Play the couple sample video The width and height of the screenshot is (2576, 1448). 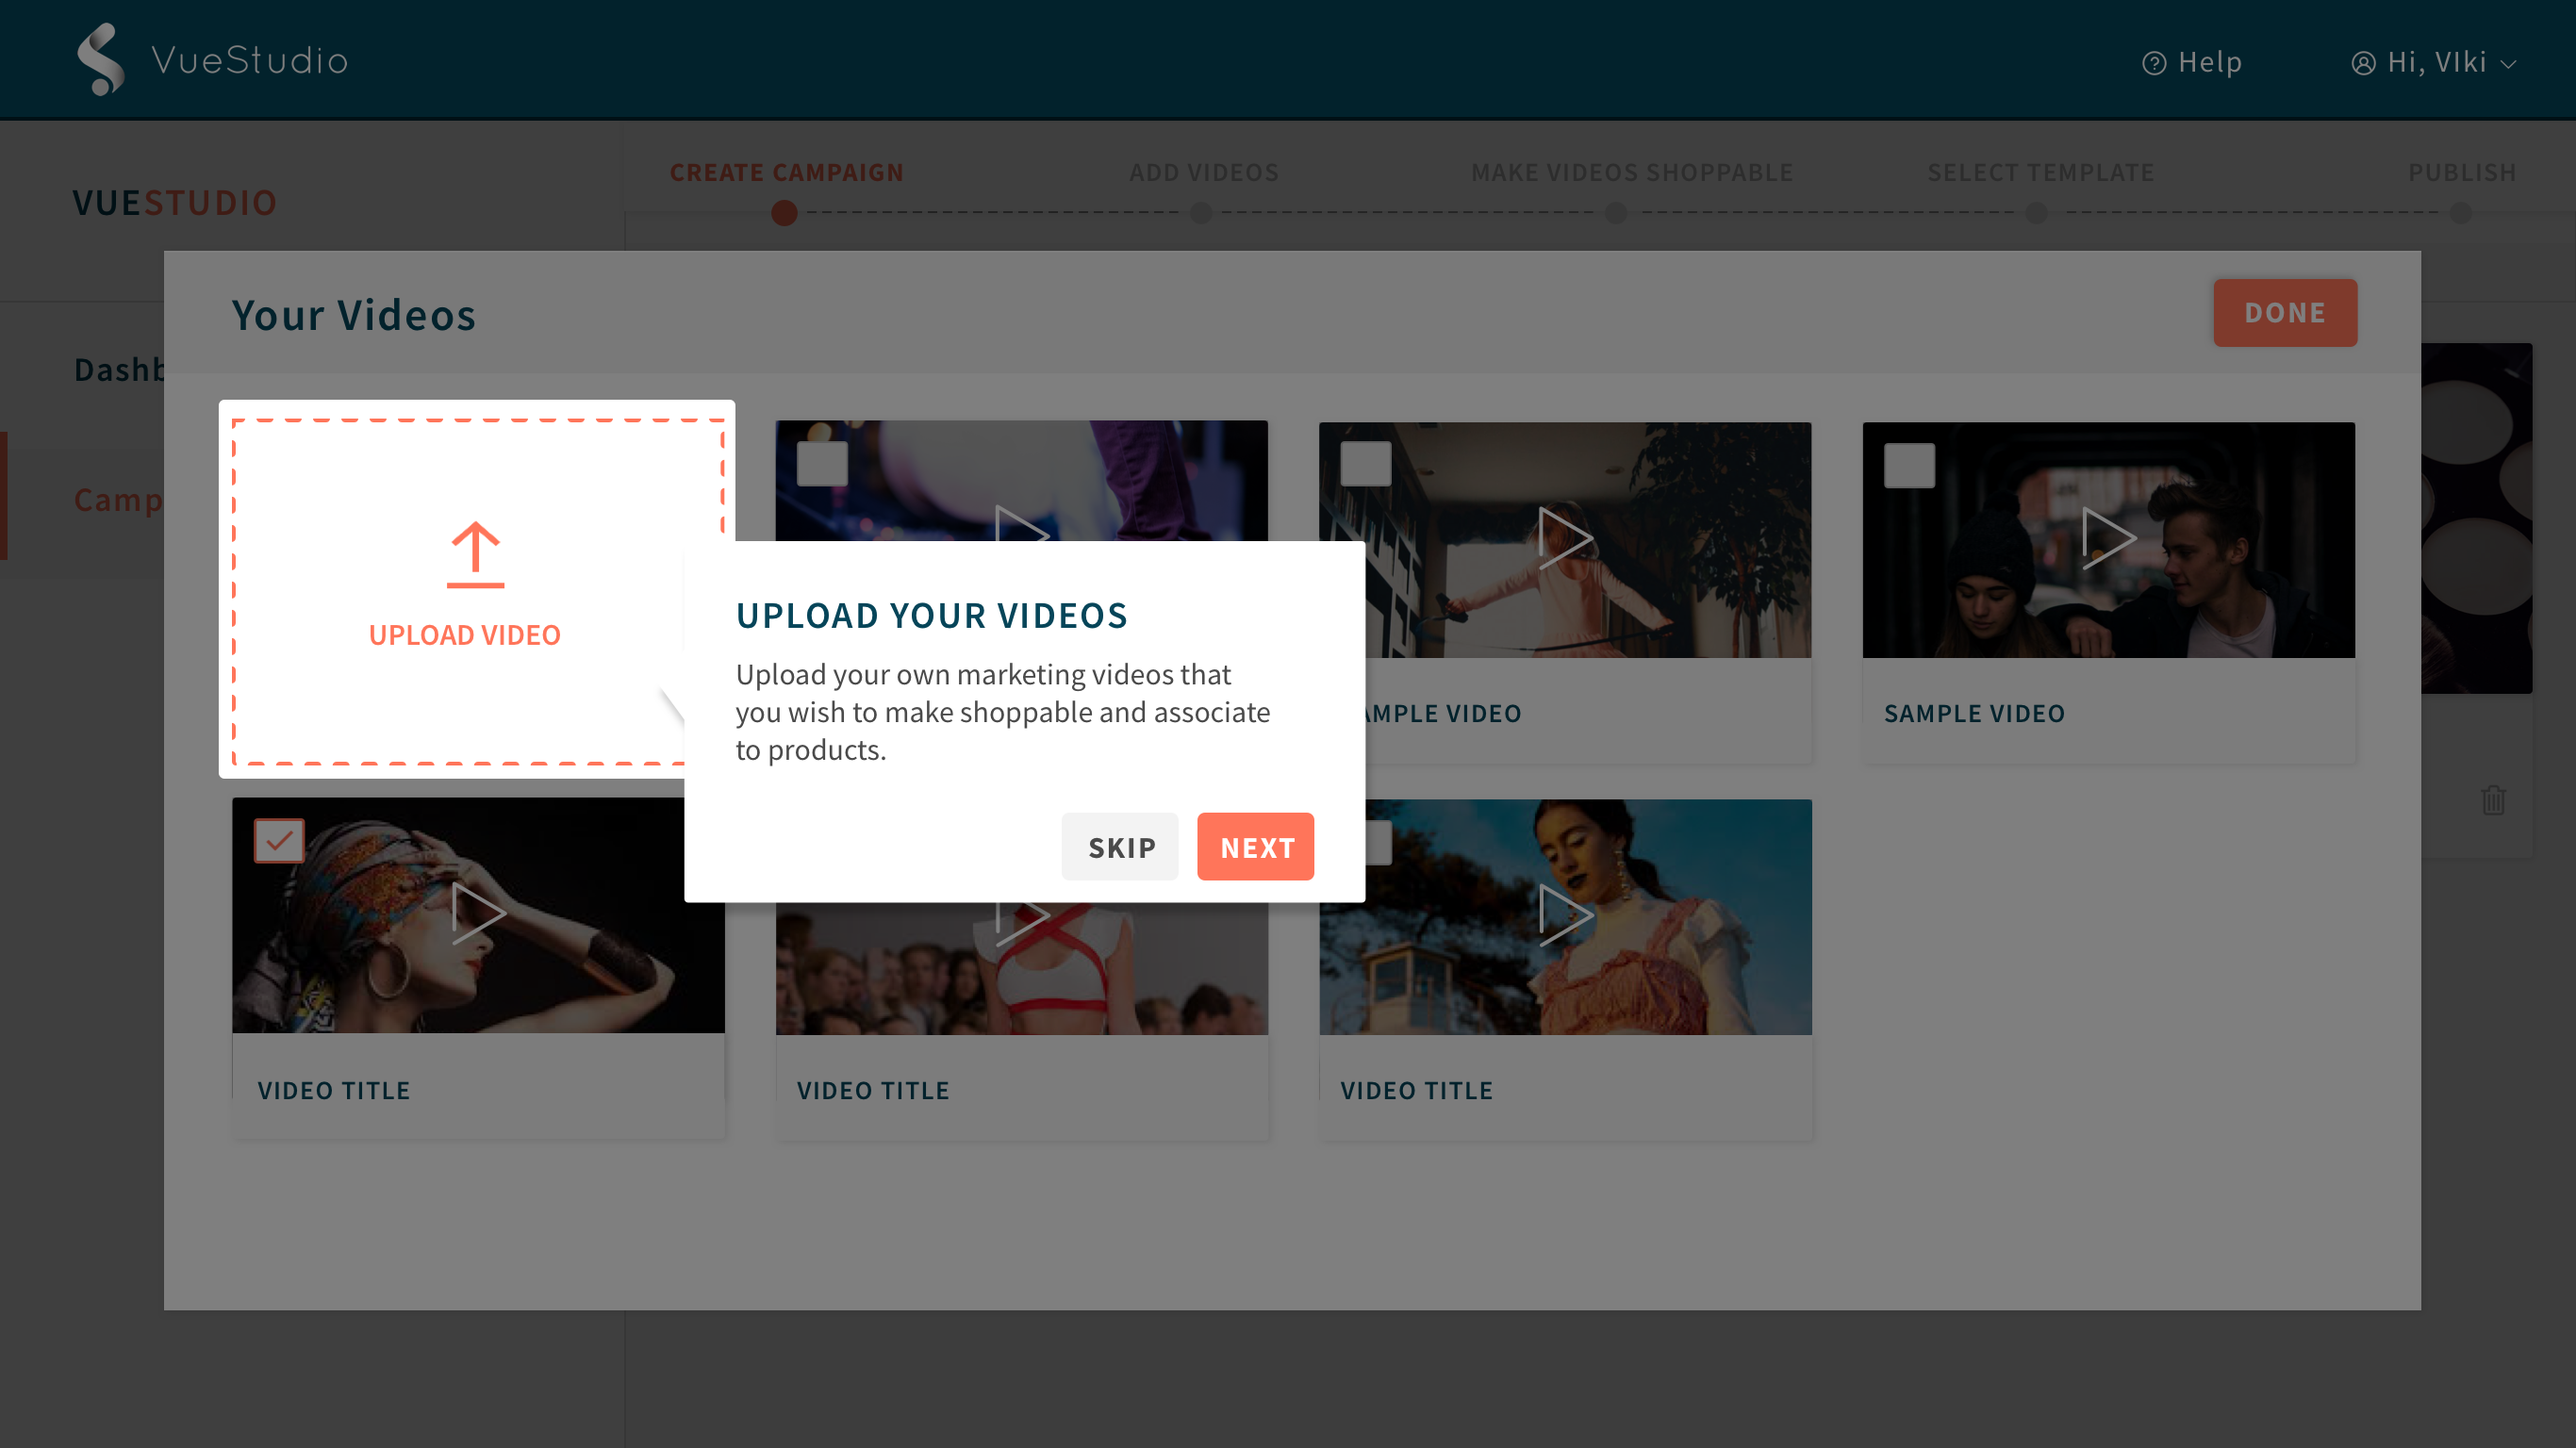click(x=2108, y=538)
